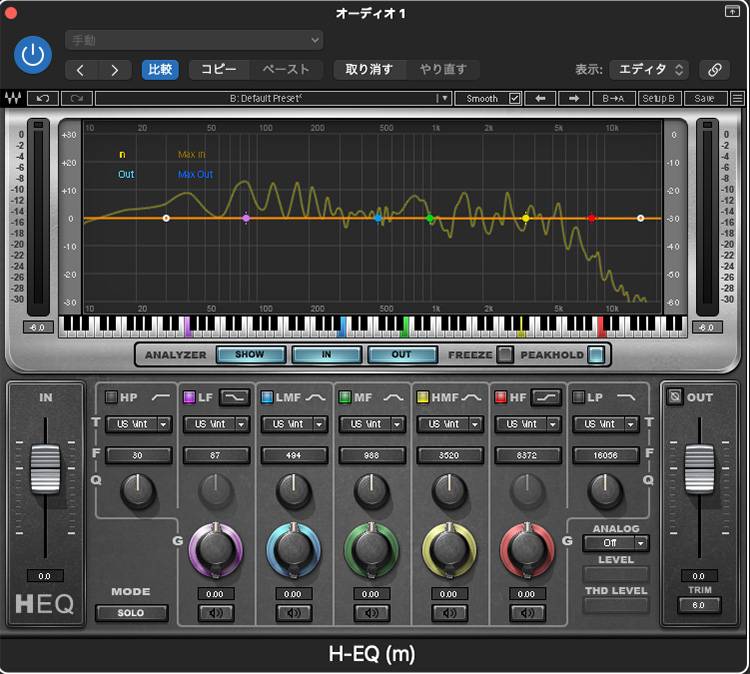The width and height of the screenshot is (750, 674).
Task: Open the Default Preset dropdown arrow
Action: click(x=444, y=99)
